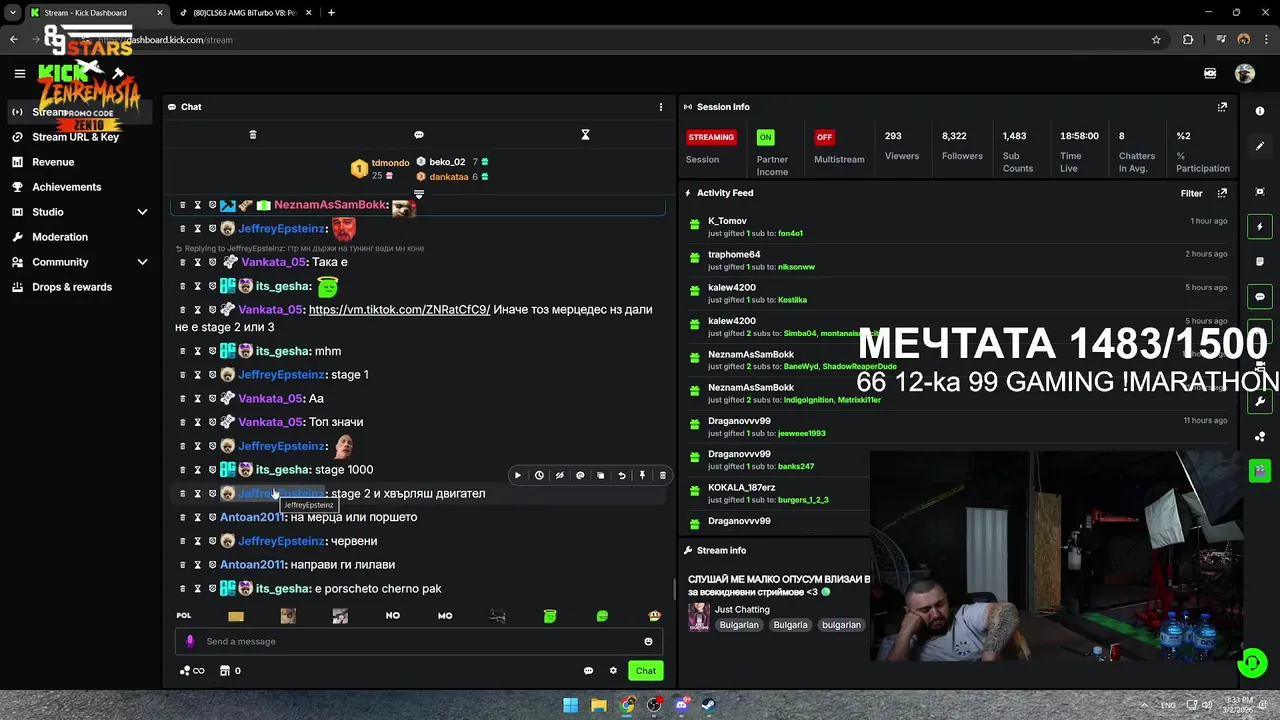Click the speech bubble icon beside the chat gear
1280x720 pixels.
click(588, 671)
